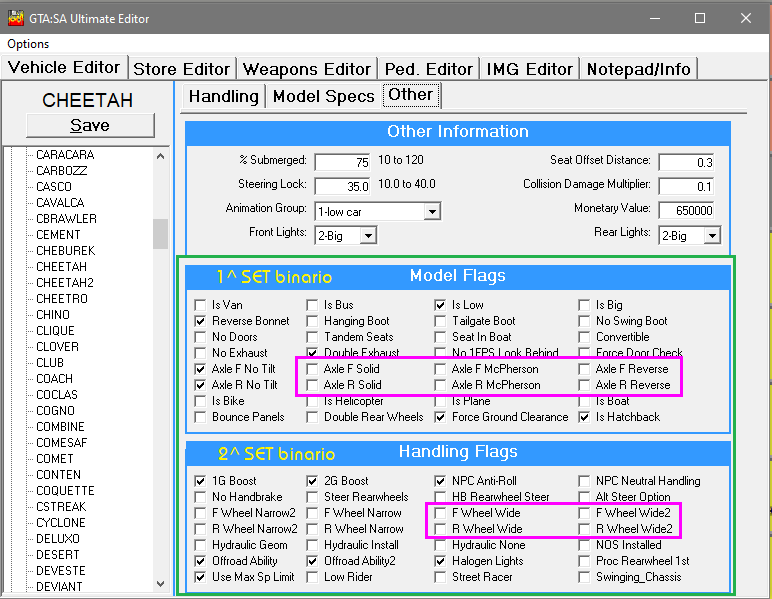This screenshot has height=599, width=772.
Task: Click the % Submerged input field
Action: click(342, 162)
